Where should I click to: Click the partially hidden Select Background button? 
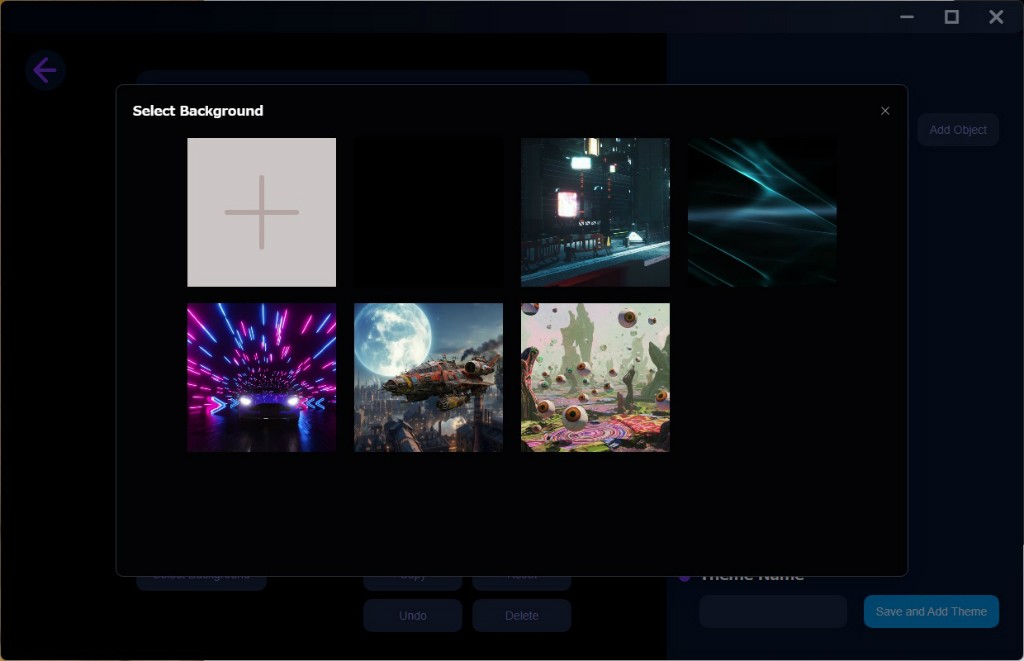(201, 582)
